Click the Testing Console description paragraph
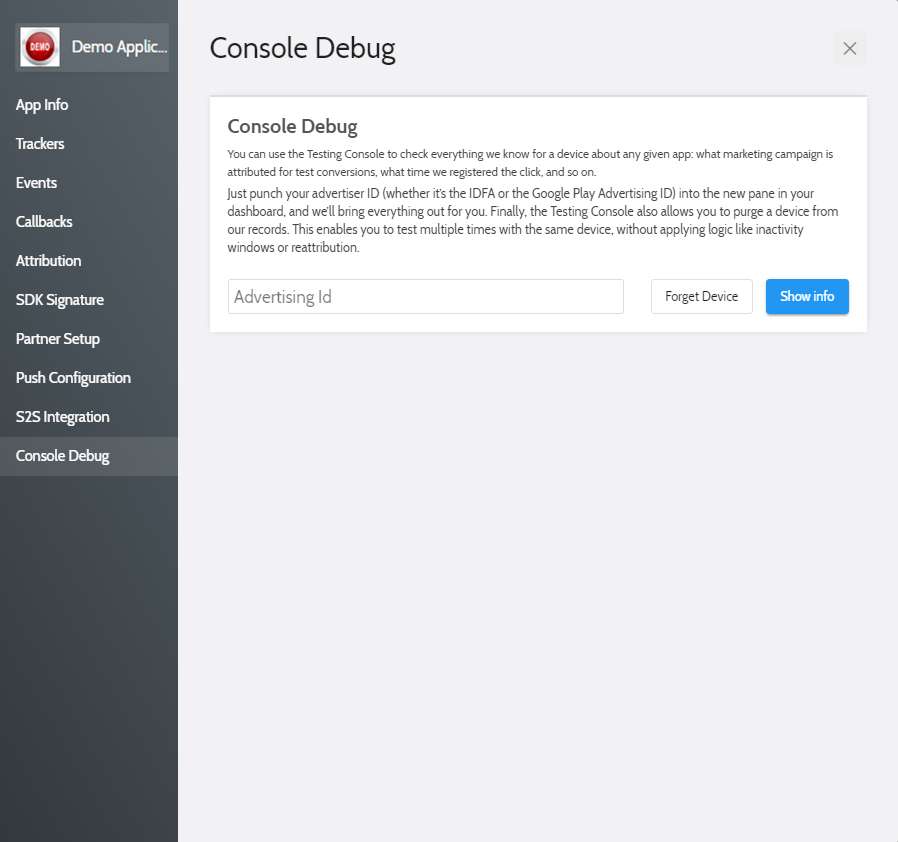This screenshot has height=842, width=898. point(530,163)
